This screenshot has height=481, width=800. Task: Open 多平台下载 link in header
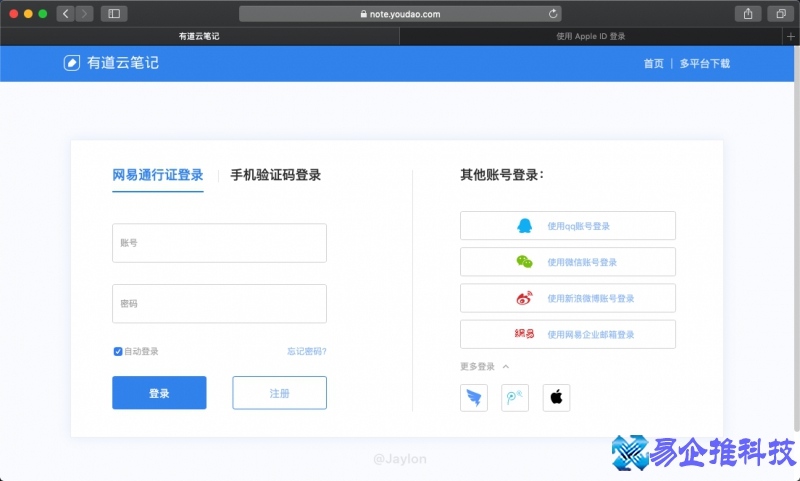pos(705,63)
